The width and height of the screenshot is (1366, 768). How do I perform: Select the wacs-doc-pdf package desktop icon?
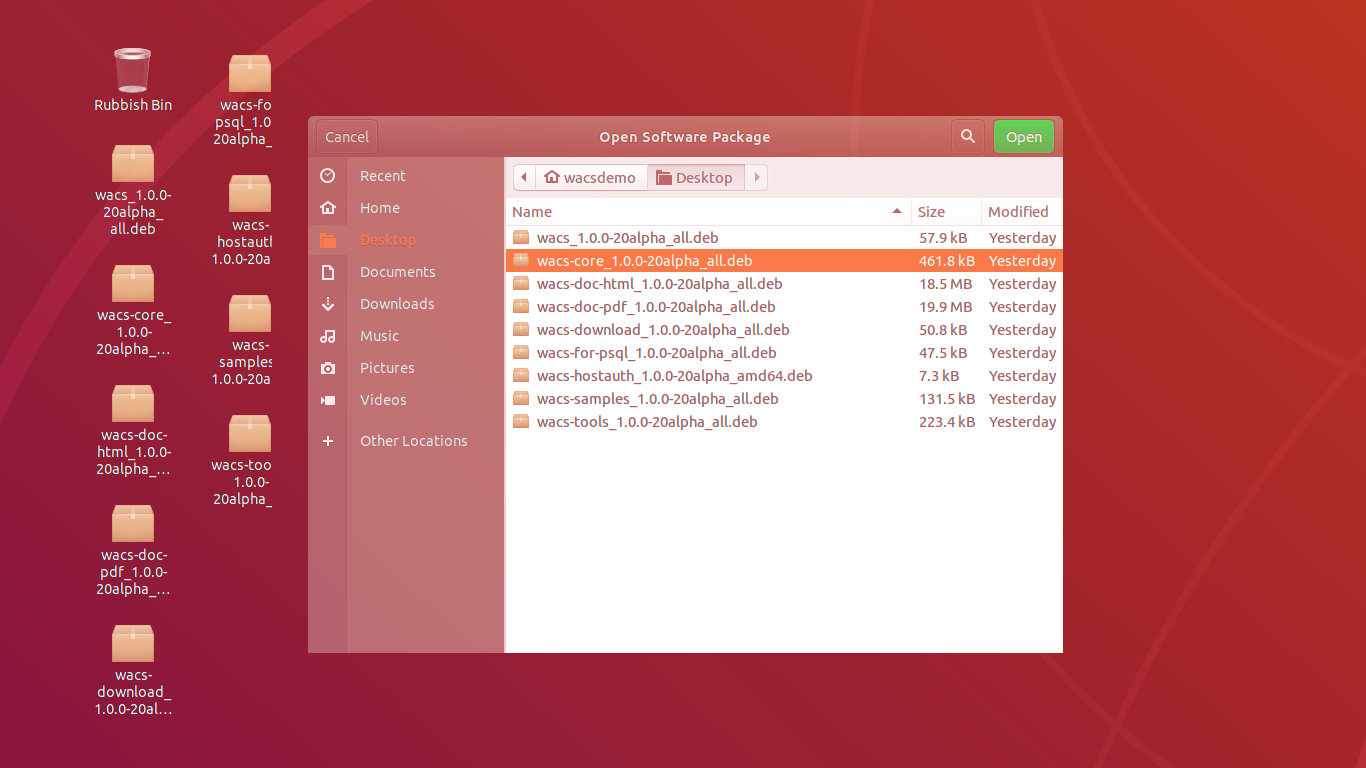tap(133, 550)
